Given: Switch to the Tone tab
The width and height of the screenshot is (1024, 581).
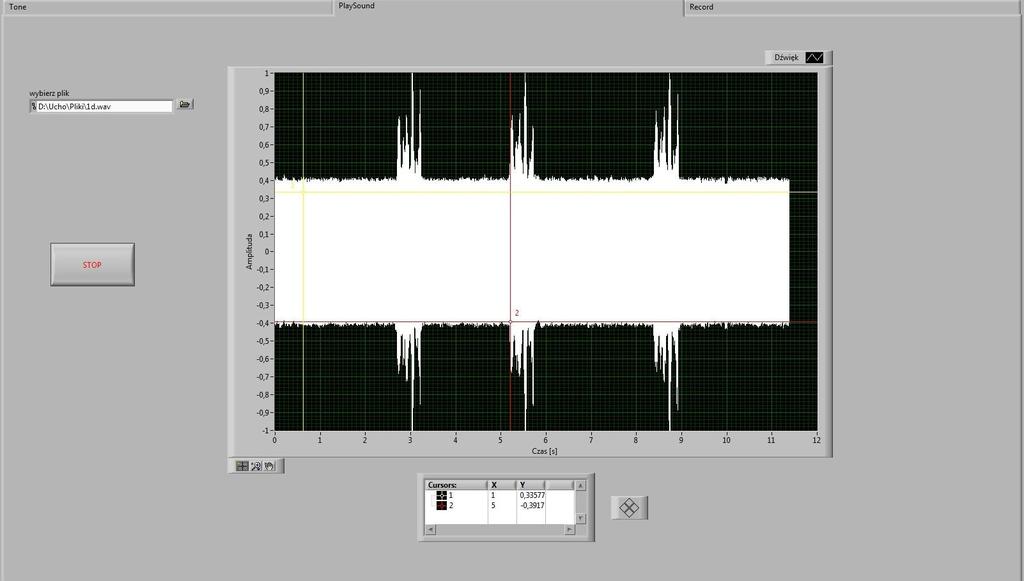Looking at the screenshot, I should 167,7.
